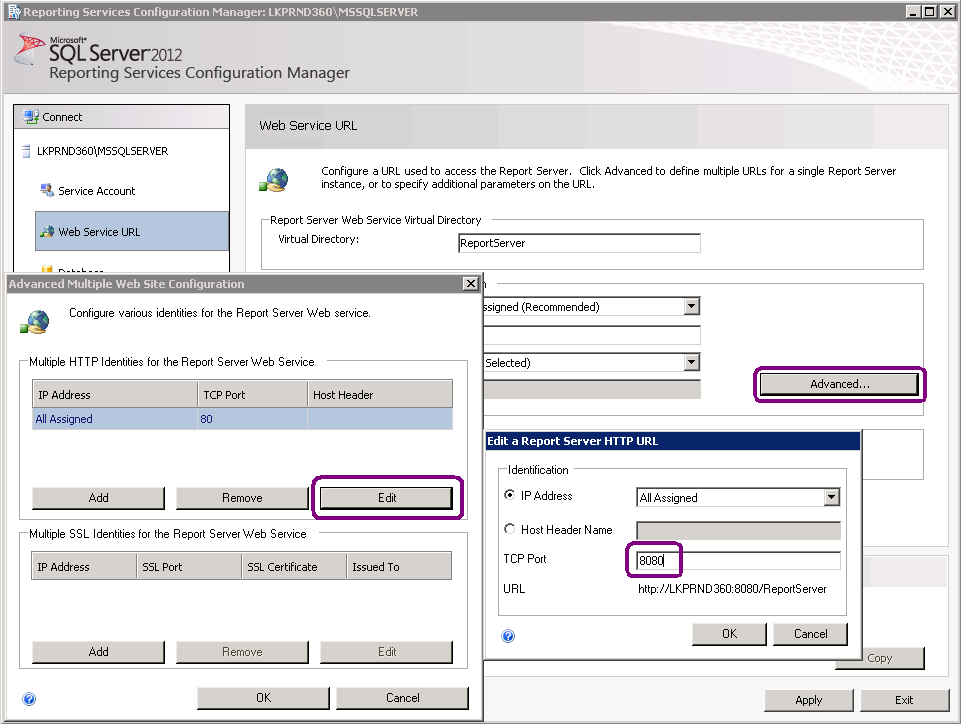This screenshot has width=961, height=724.
Task: Select the Web Service URL sidebar icon
Action: pos(47,232)
